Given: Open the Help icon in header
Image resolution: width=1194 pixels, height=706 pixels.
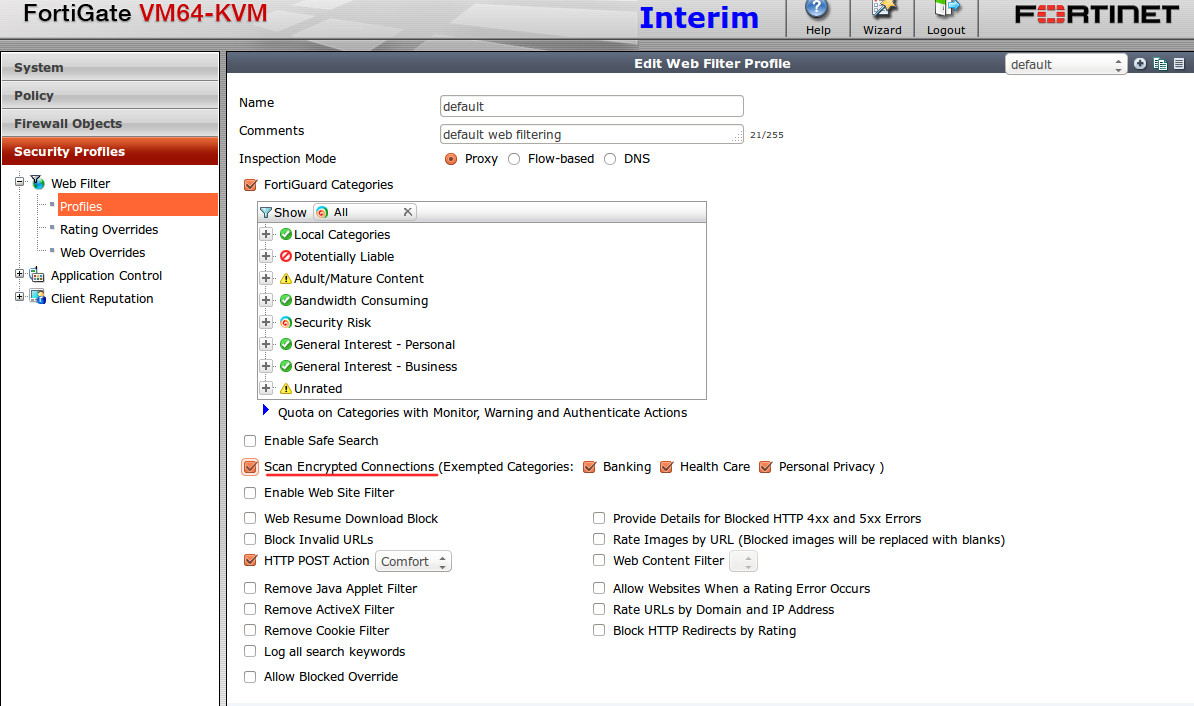Looking at the screenshot, I should point(817,10).
